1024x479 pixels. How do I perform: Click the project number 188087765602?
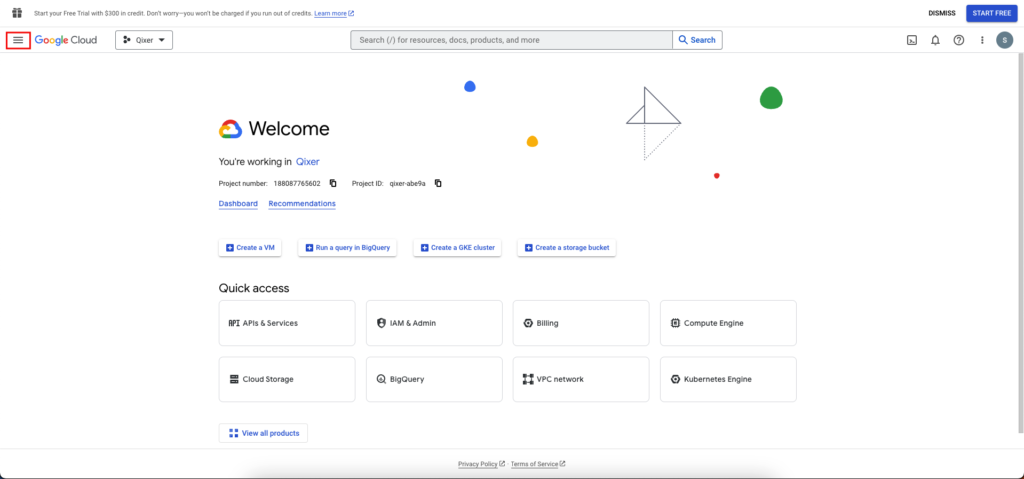tap(297, 184)
